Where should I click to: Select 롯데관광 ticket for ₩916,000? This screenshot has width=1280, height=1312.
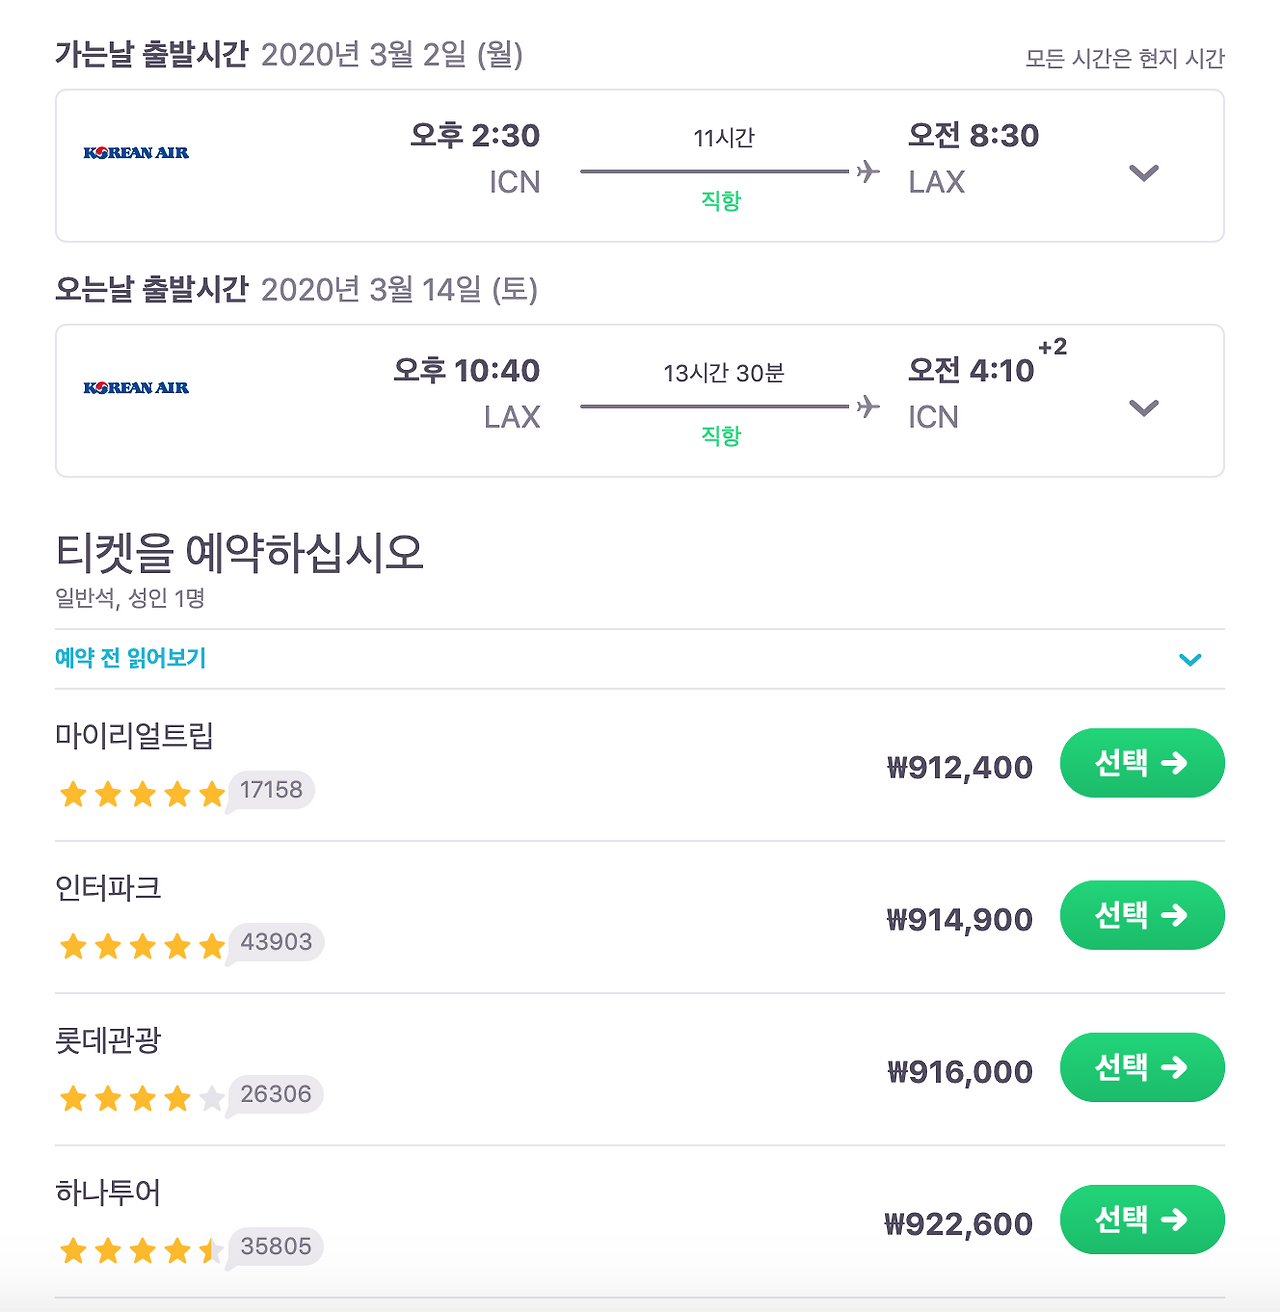click(1142, 1068)
